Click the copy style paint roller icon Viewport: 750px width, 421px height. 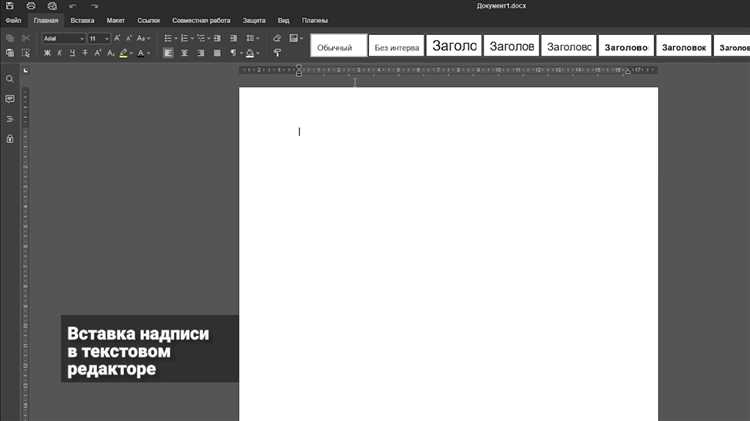pyautogui.click(x=277, y=53)
